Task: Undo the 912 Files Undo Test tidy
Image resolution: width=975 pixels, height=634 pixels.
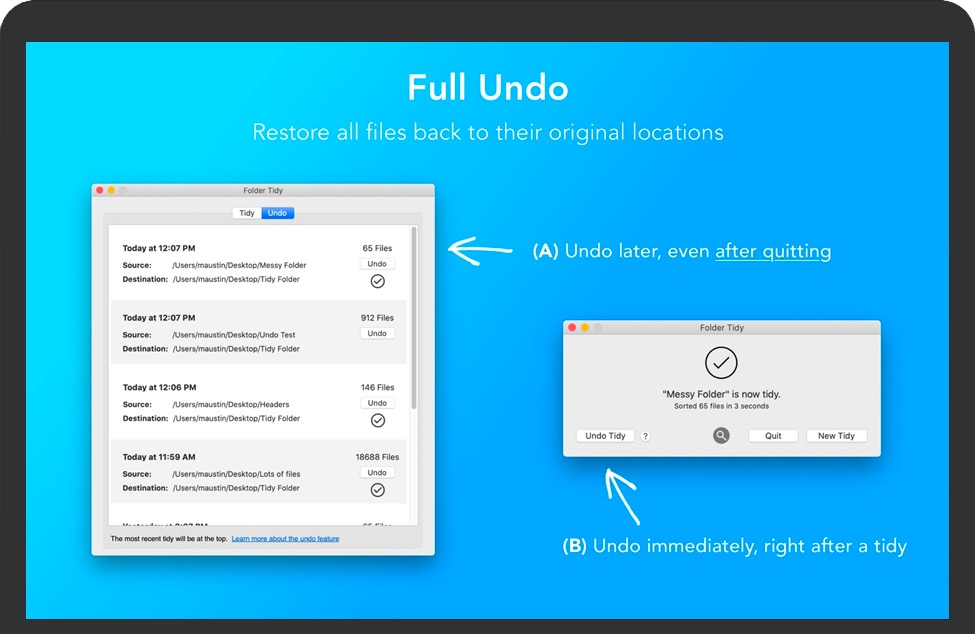Action: 377,333
